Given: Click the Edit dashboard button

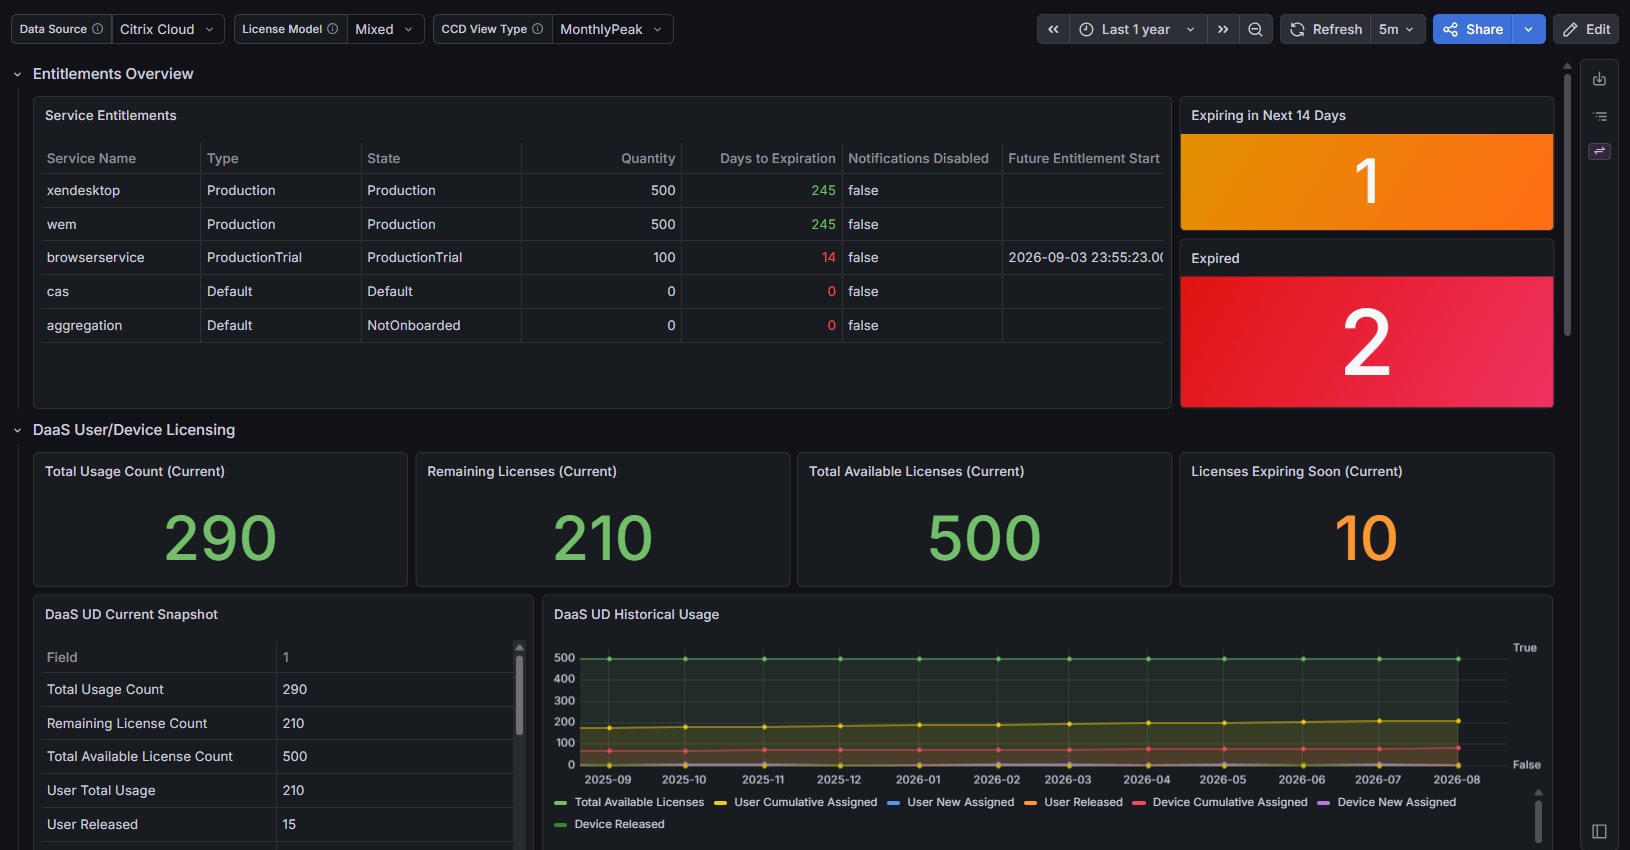Looking at the screenshot, I should pos(1586,29).
